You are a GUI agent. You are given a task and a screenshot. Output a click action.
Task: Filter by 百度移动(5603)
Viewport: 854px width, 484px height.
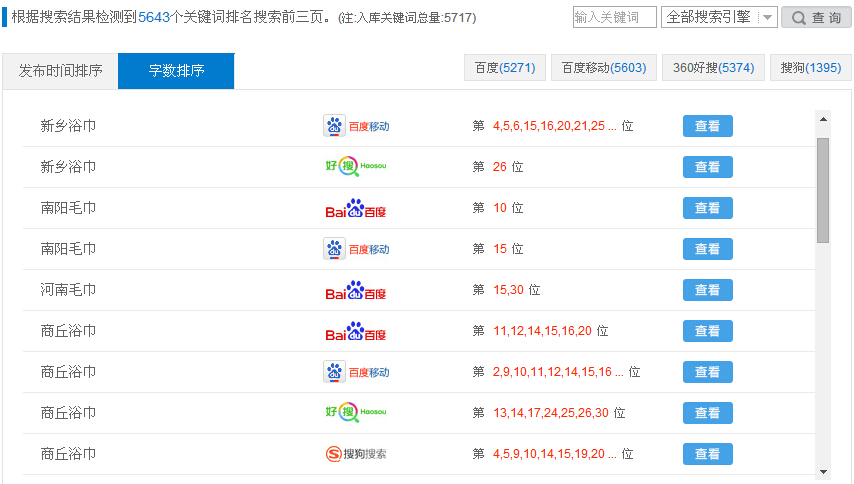coord(604,68)
